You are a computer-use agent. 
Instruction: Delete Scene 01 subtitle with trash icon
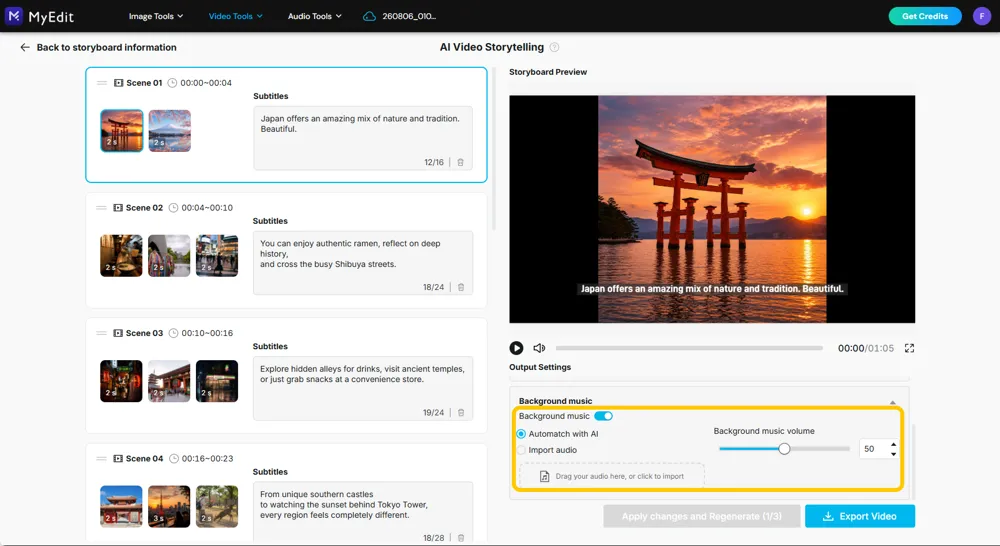click(460, 163)
